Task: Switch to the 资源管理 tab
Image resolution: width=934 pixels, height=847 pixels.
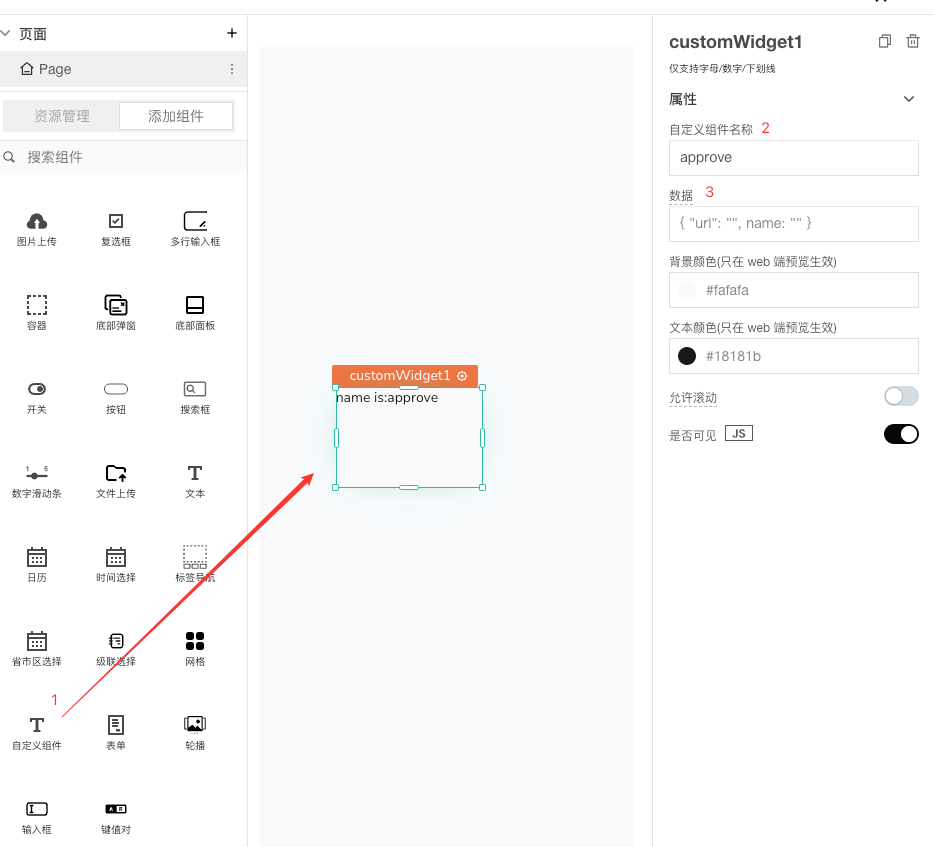Action: 62,116
